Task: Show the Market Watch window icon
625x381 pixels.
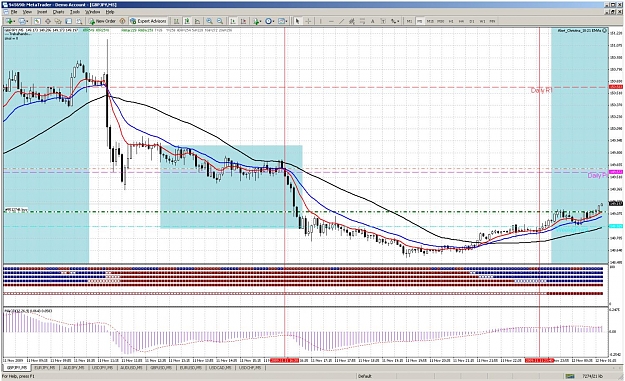Action: [37, 21]
